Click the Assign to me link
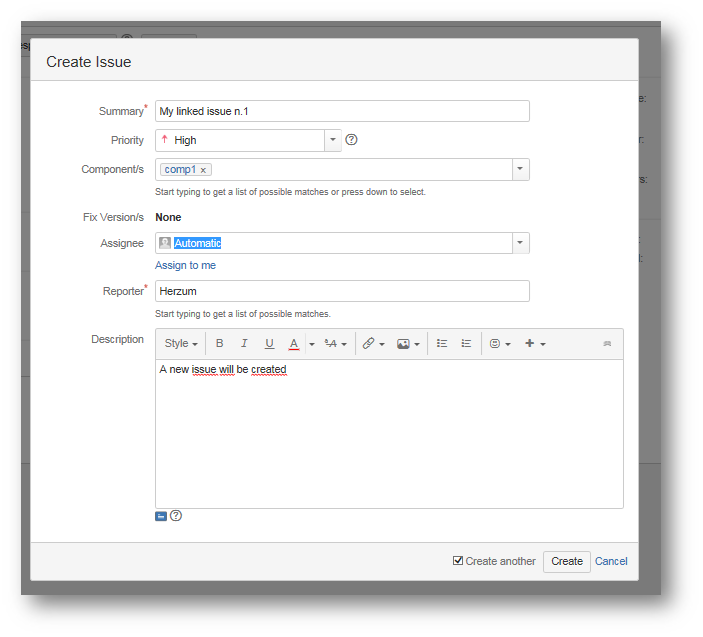Viewport: 703px width, 637px height. (185, 265)
